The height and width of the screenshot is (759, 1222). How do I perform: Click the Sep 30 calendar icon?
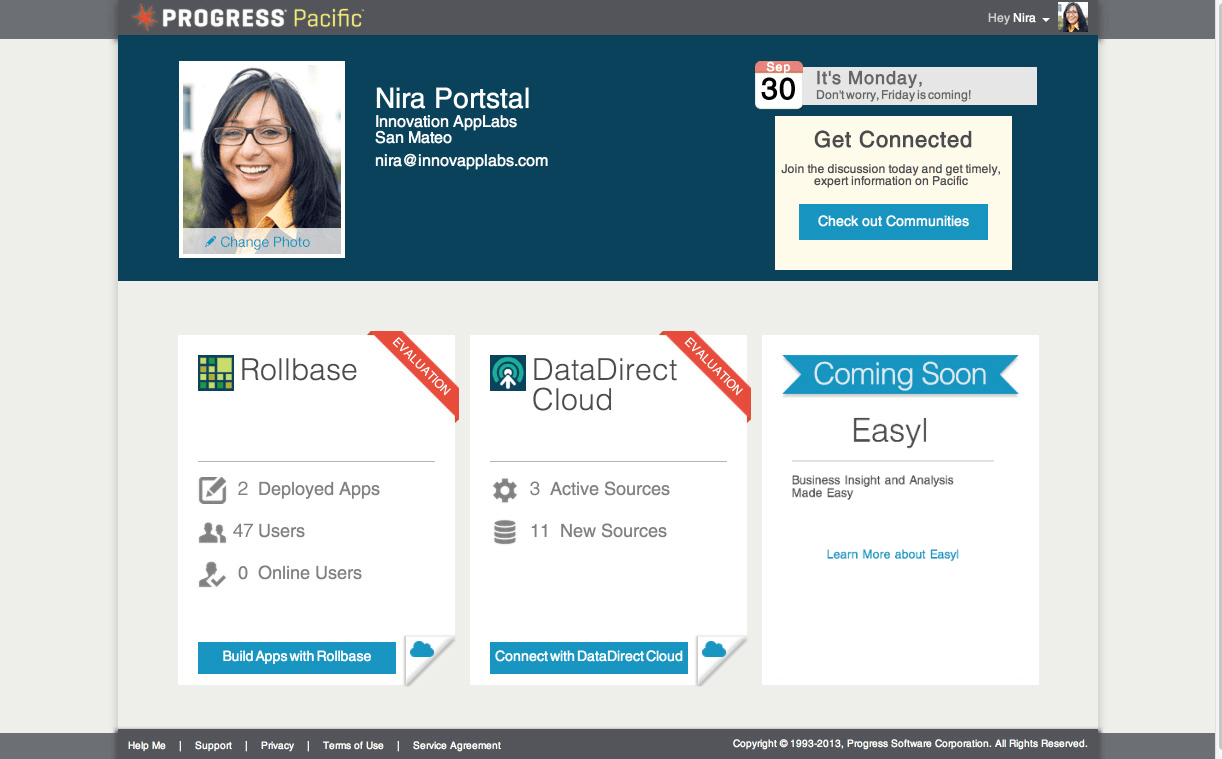click(x=778, y=85)
